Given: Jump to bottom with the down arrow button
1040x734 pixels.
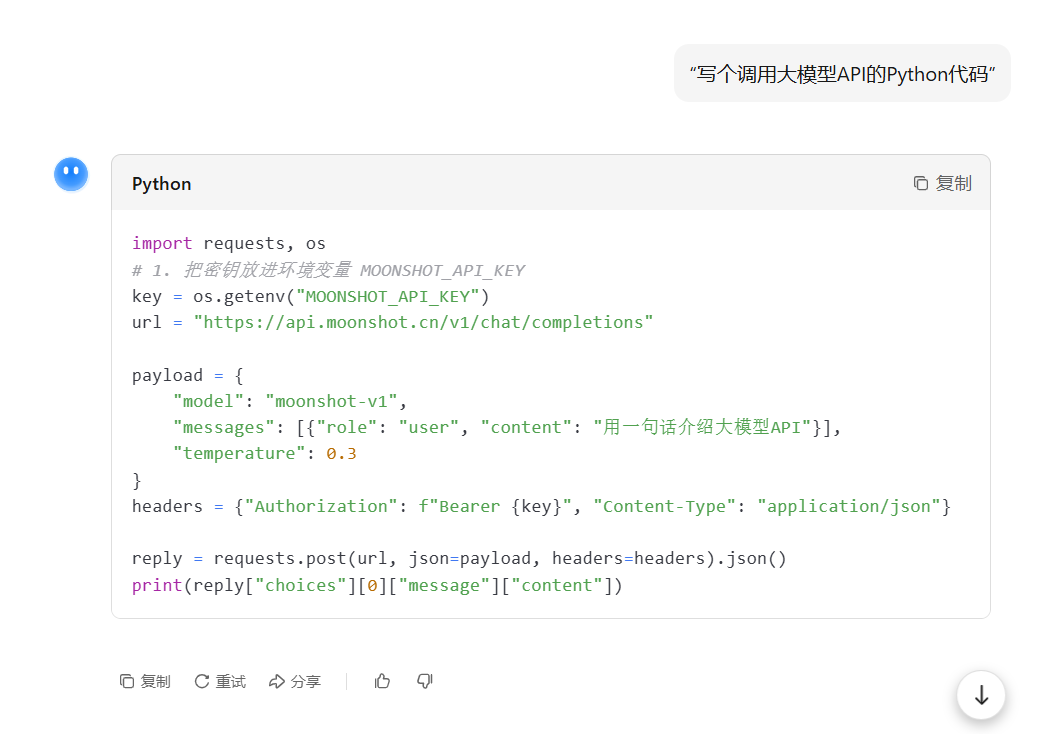Looking at the screenshot, I should [x=981, y=696].
